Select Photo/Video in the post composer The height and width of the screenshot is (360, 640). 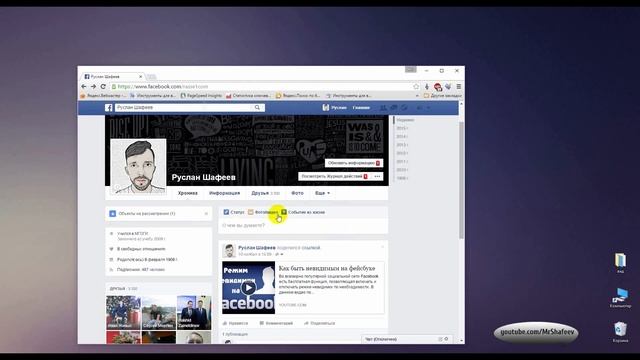click(263, 212)
